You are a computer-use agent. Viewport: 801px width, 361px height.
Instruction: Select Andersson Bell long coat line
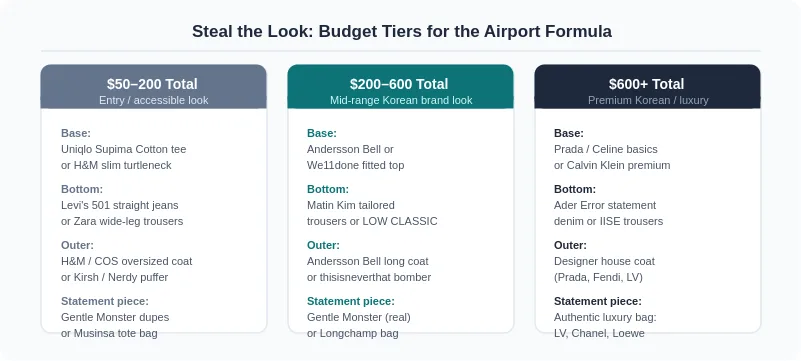368,261
